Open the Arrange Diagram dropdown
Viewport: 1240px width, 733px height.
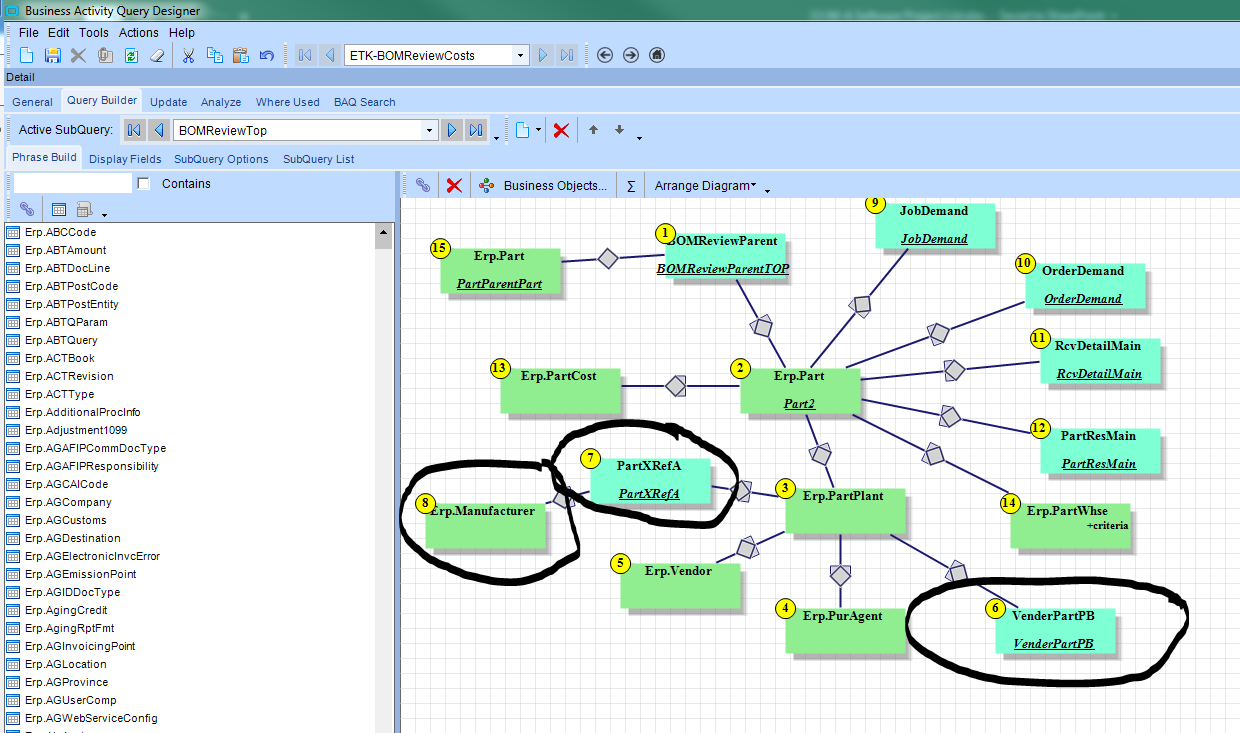coord(705,185)
